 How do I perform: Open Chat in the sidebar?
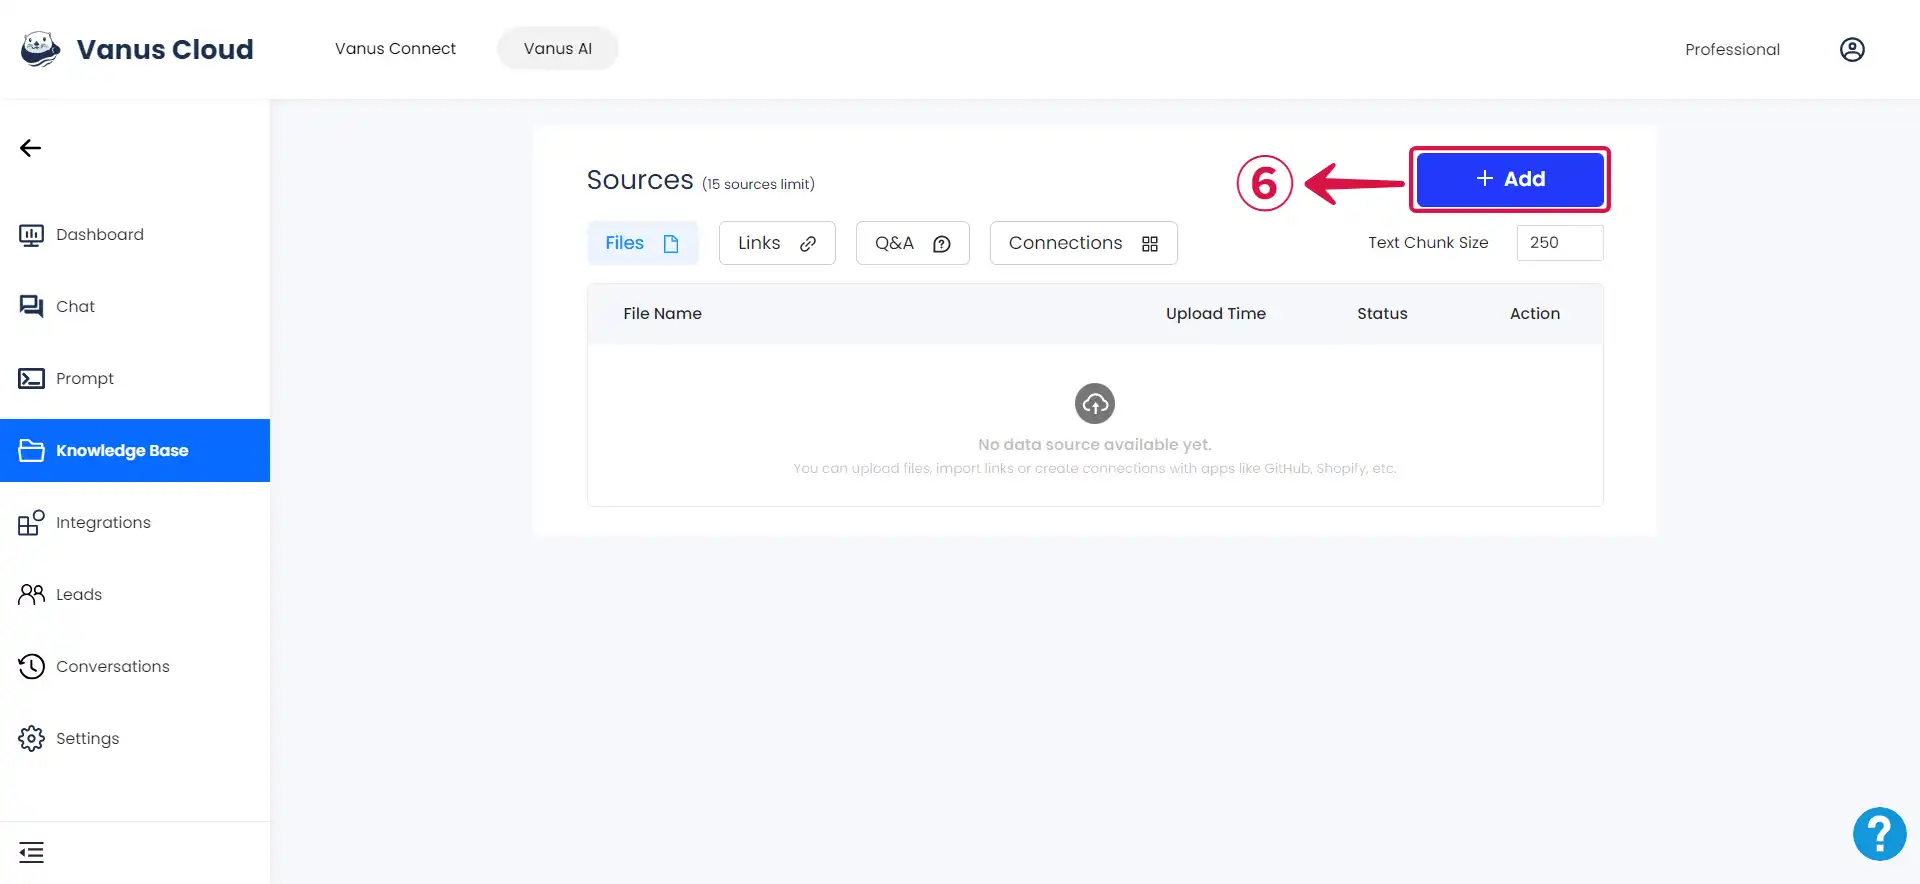tap(135, 307)
